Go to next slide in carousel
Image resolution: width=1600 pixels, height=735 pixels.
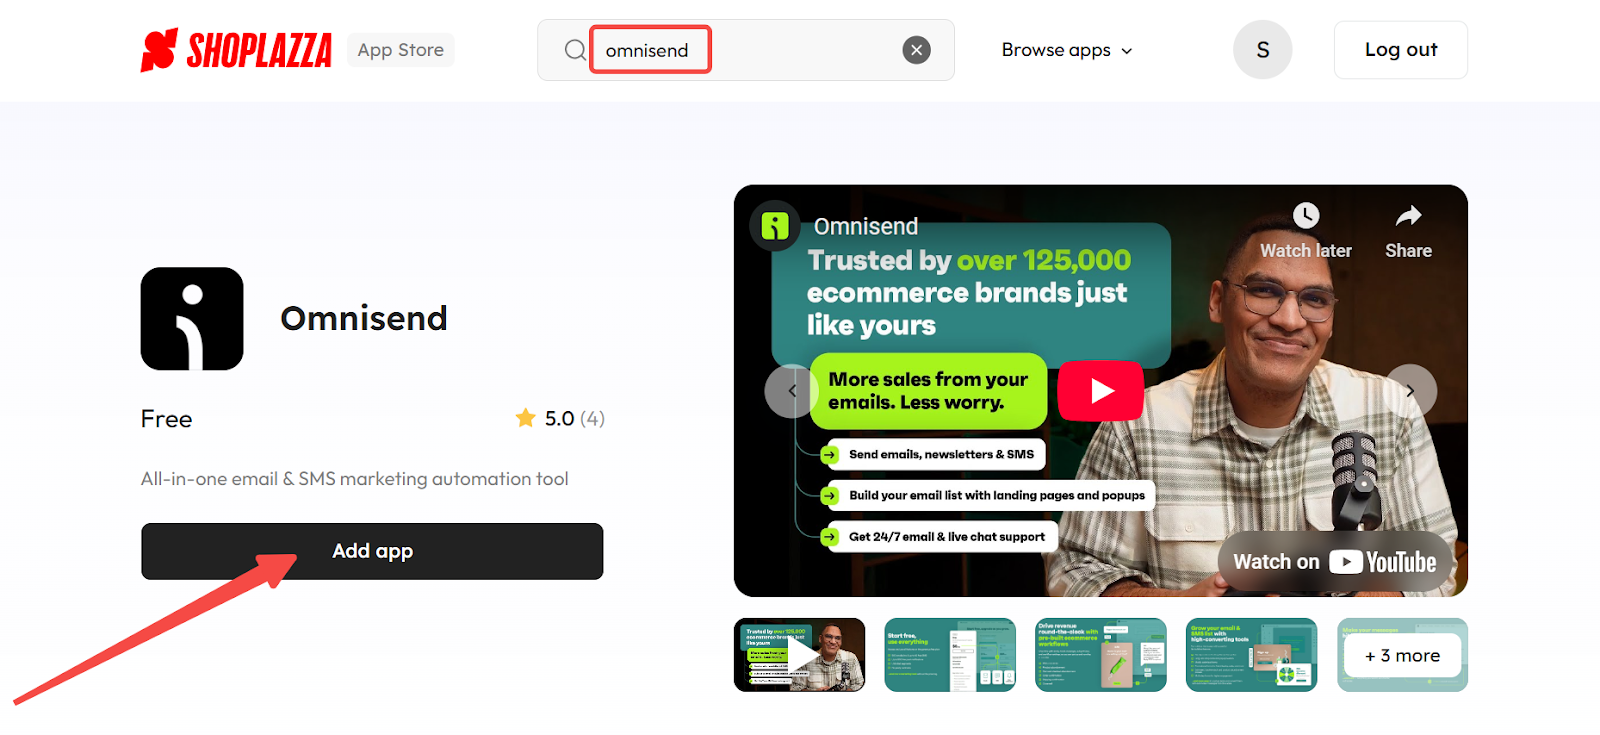1410,391
